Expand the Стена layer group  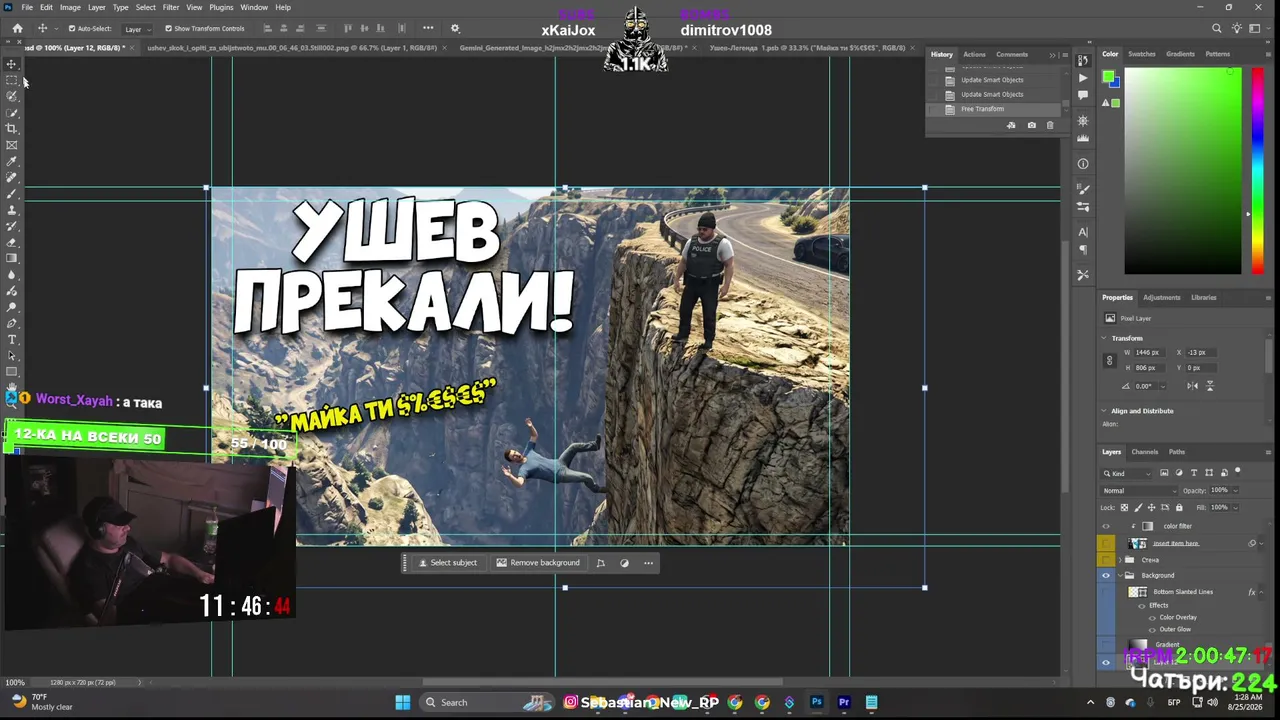tap(1120, 560)
